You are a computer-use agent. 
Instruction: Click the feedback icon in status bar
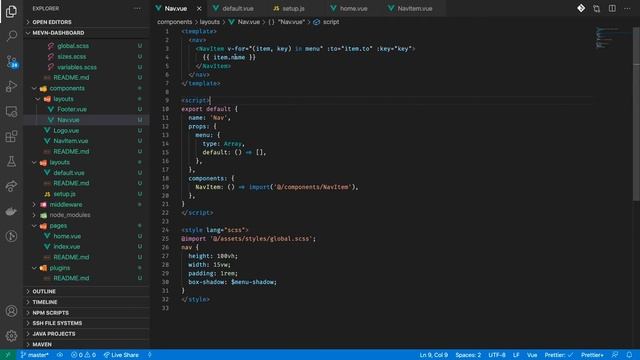pyautogui.click(x=615, y=355)
